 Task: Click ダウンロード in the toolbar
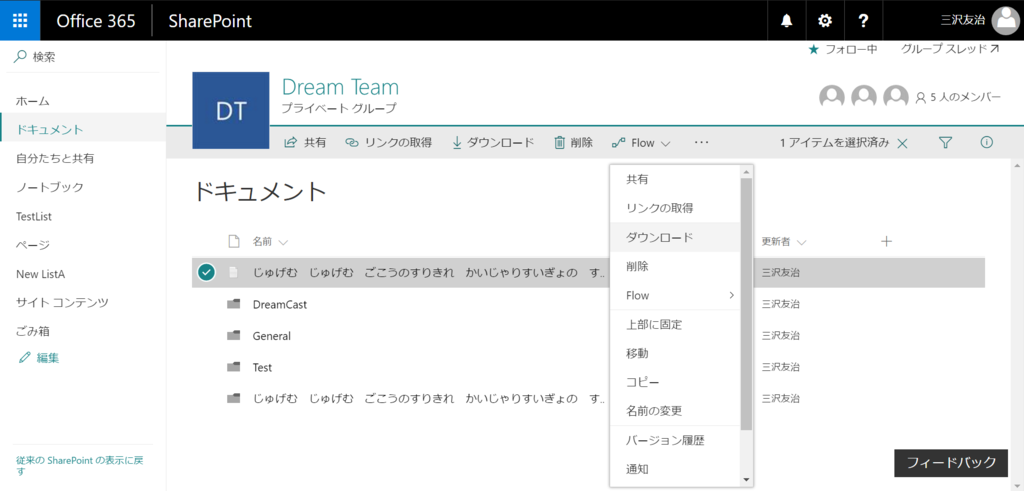493,142
